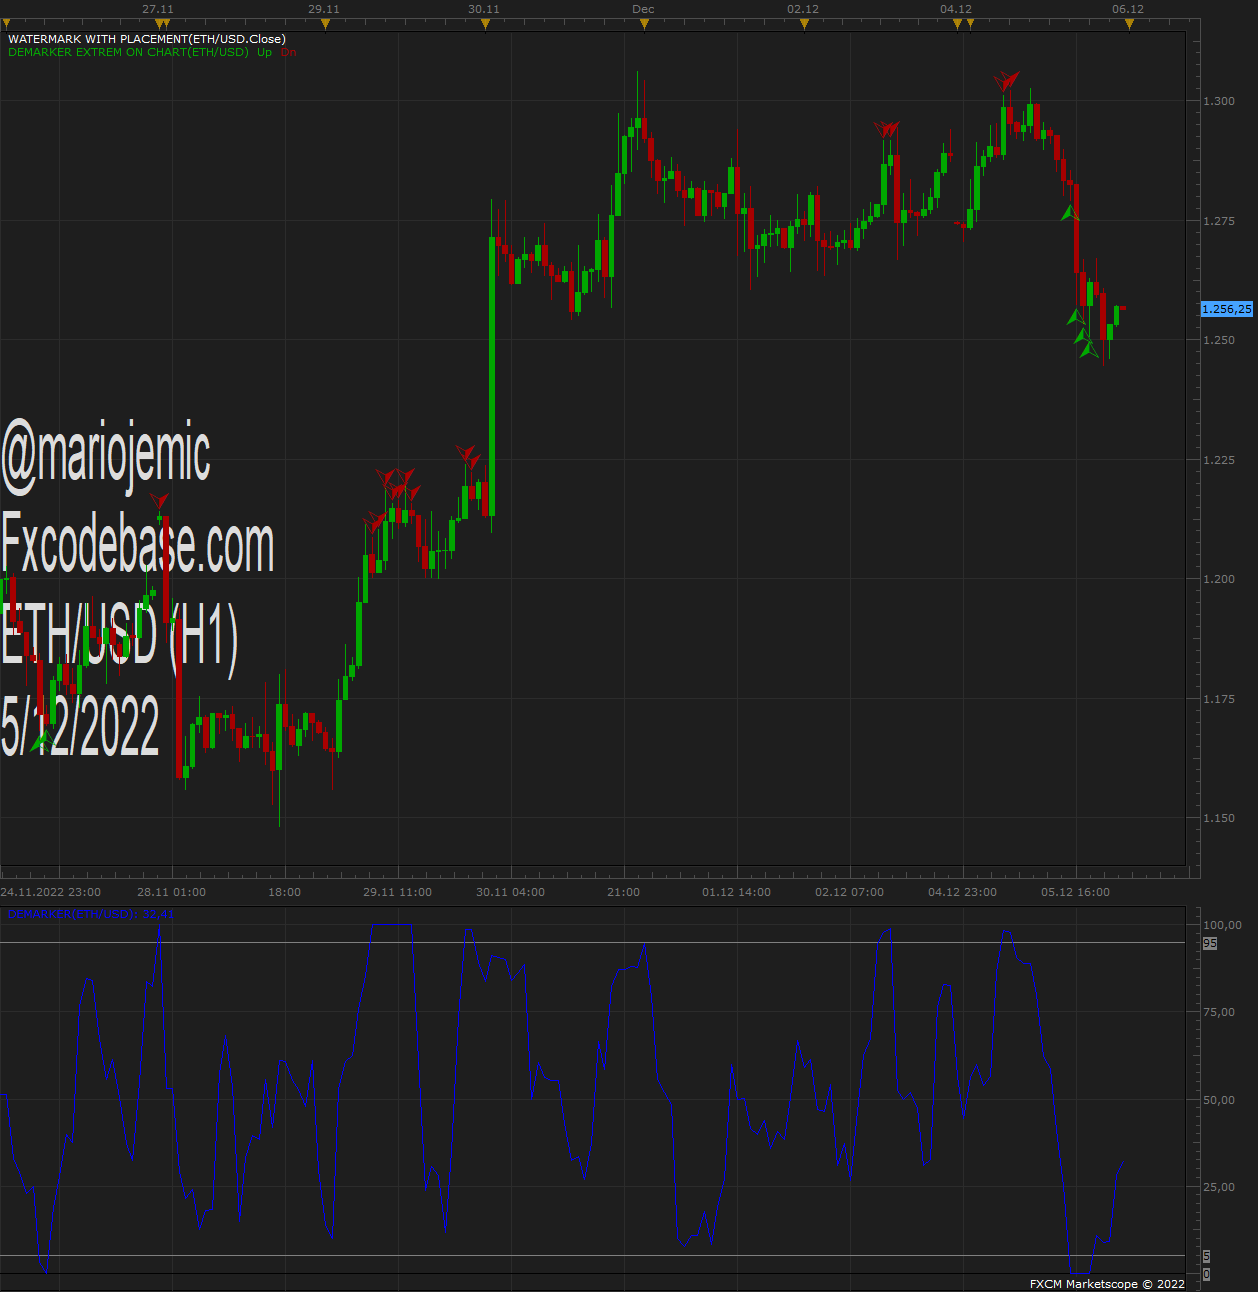
Task: Click the 04.12 23:00 time axis label
Action: [x=963, y=892]
